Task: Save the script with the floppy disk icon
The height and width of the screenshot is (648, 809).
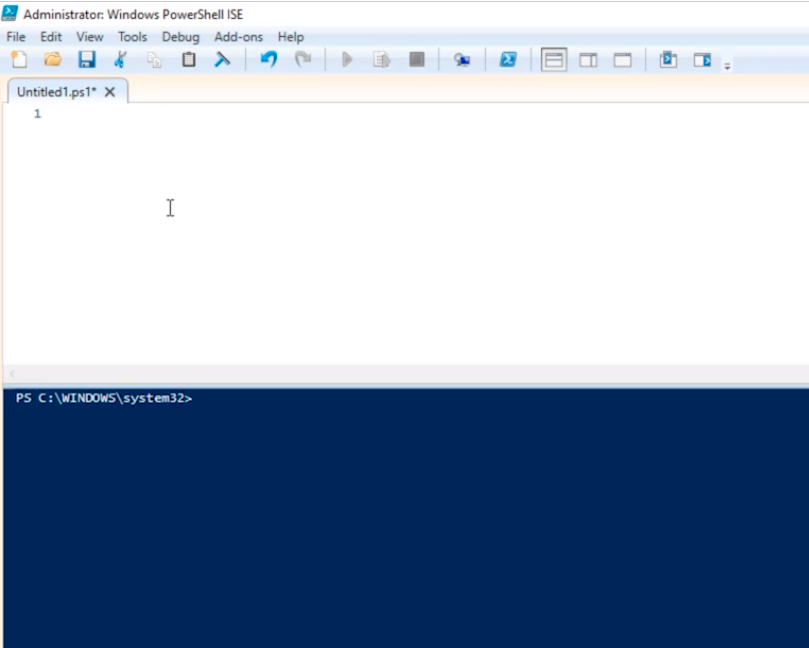Action: pyautogui.click(x=87, y=60)
